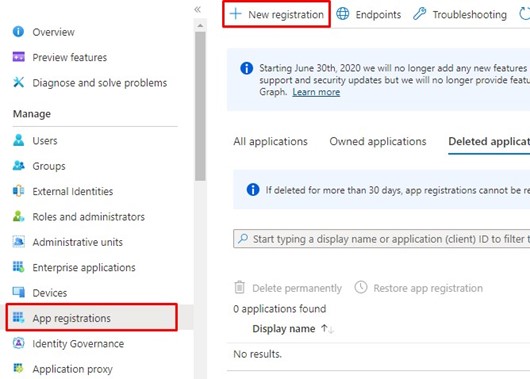Collapse the sidebar with double chevron
Viewport: 530px width, 379px height.
click(197, 9)
